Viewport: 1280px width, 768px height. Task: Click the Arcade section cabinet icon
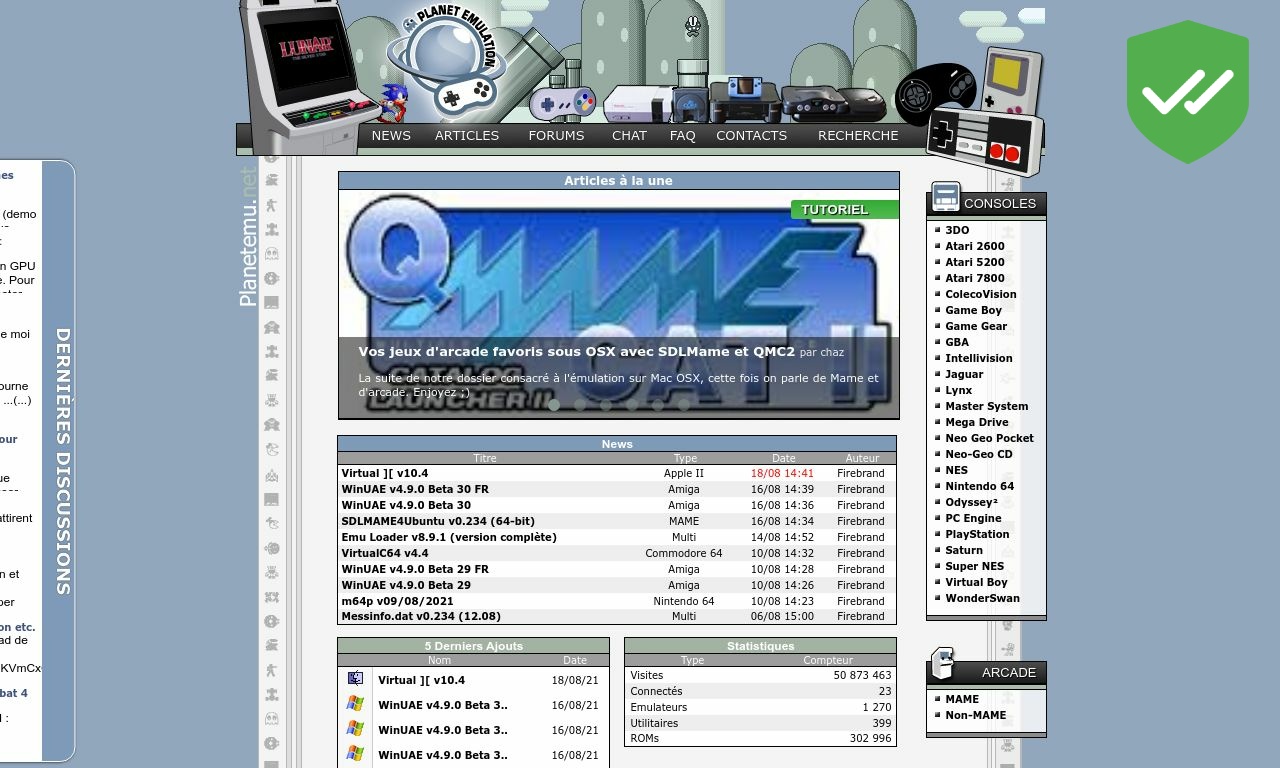[x=943, y=665]
